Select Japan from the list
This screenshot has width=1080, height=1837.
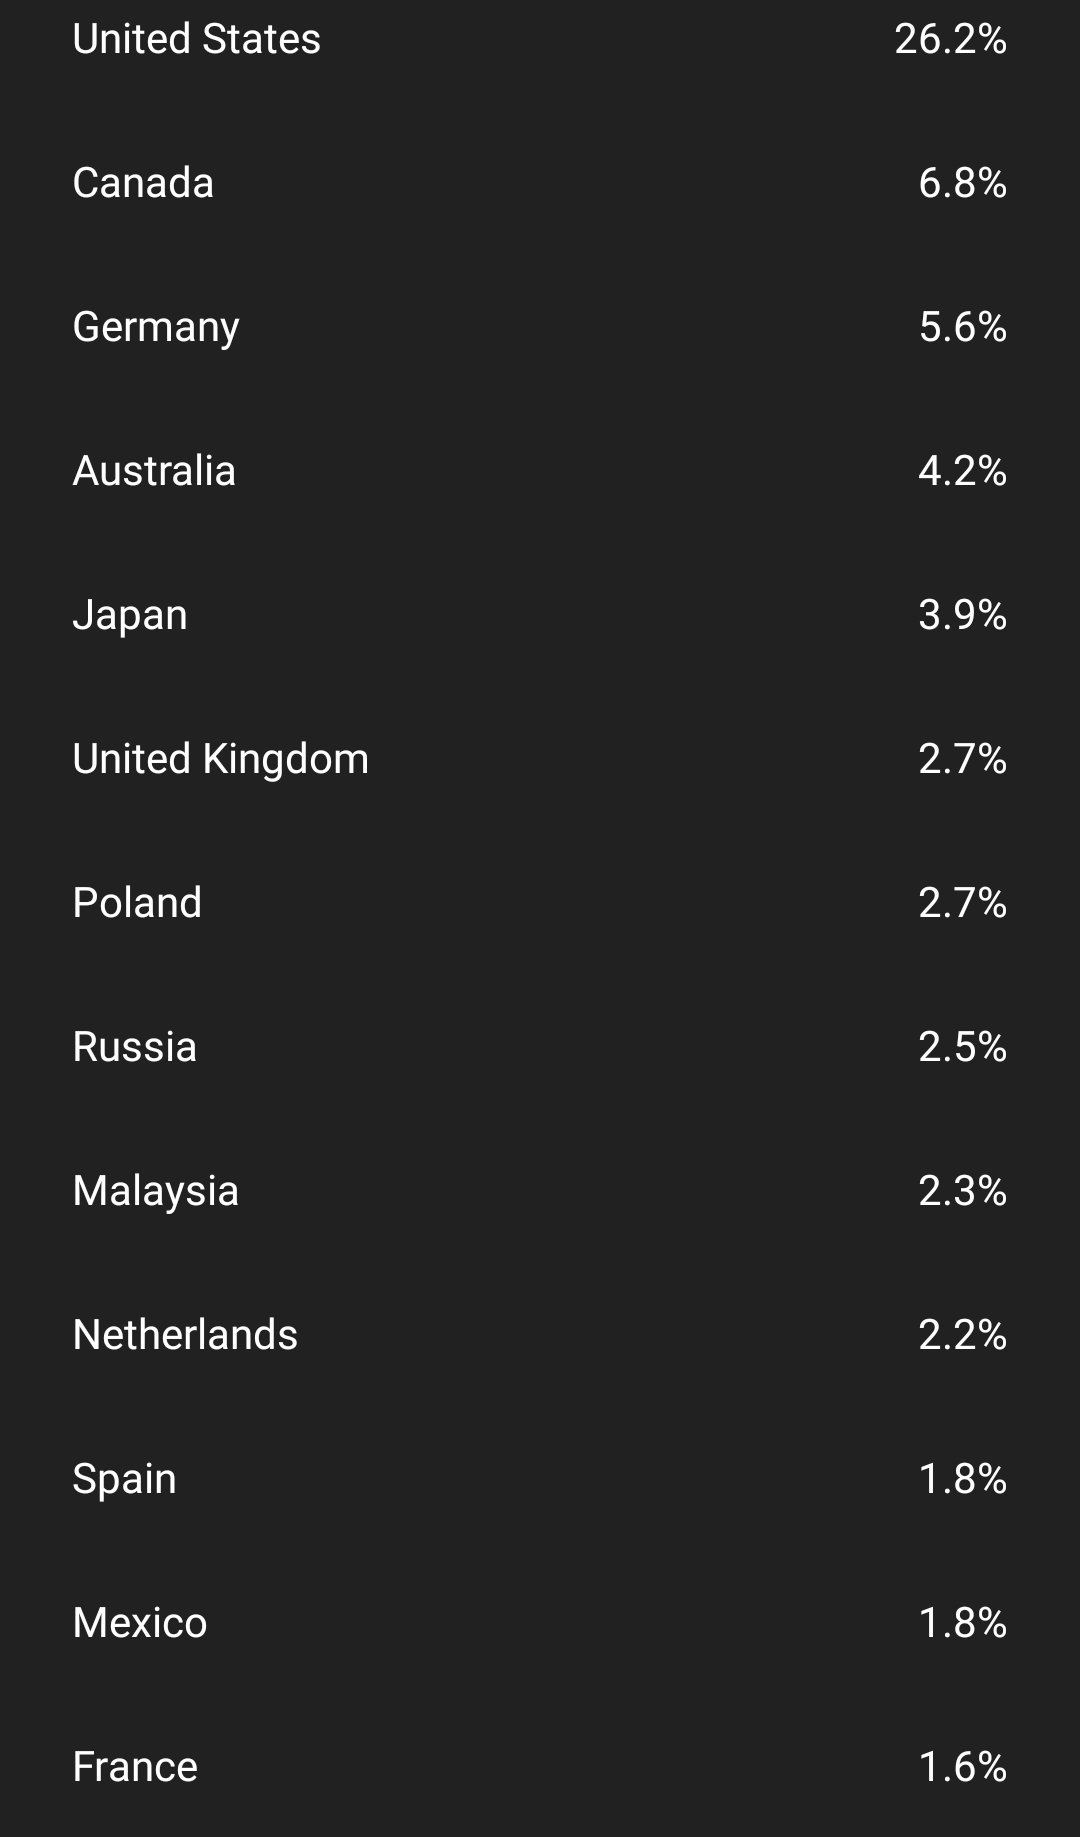[130, 616]
